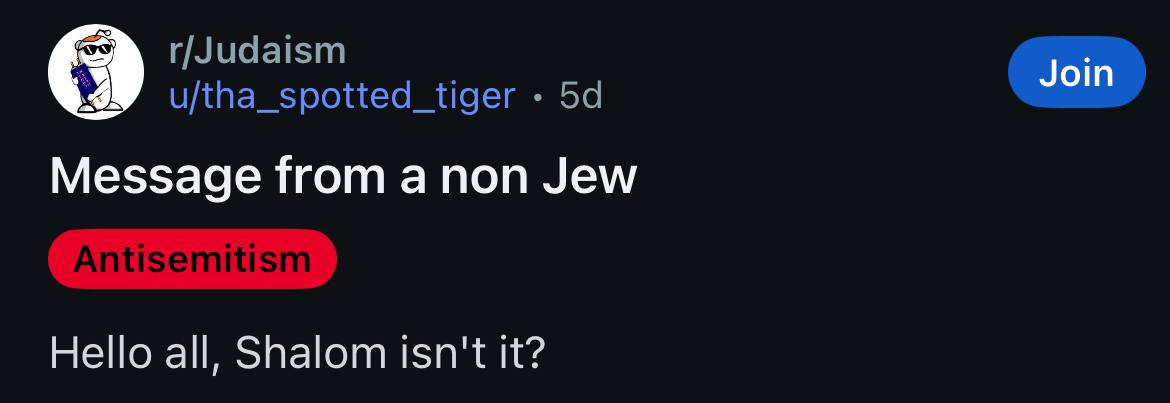The width and height of the screenshot is (1170, 403).
Task: Click the post text 'Hello all, Shalom isn't it?'
Action: 297,353
